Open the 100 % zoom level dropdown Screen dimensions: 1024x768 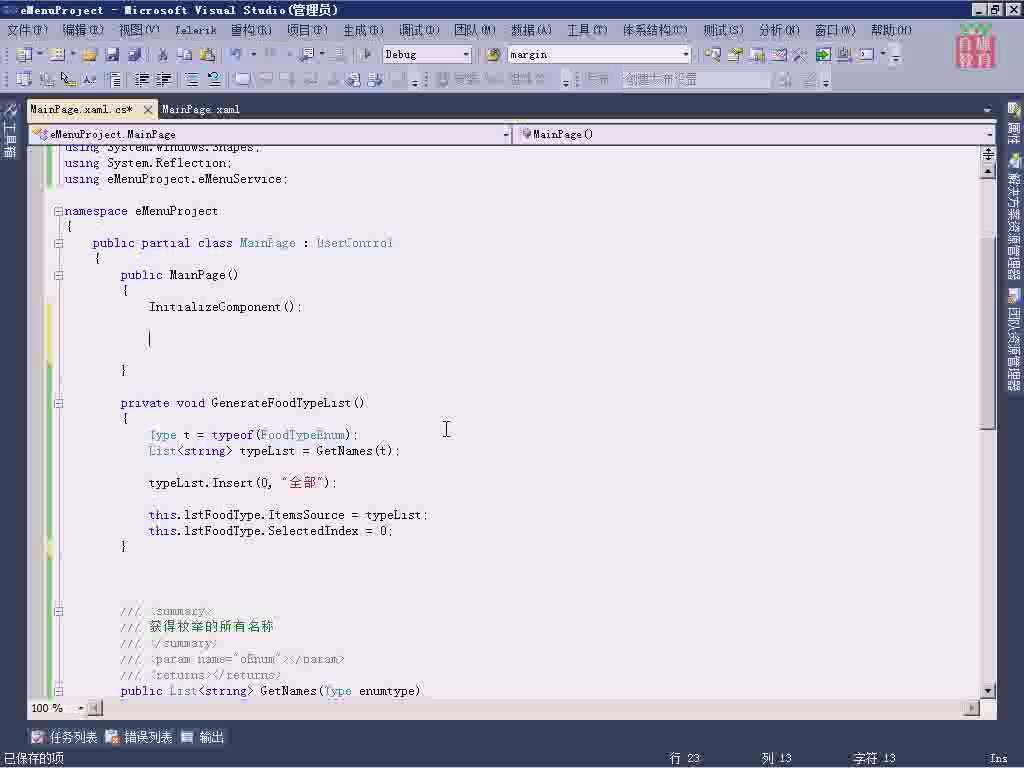tap(81, 708)
